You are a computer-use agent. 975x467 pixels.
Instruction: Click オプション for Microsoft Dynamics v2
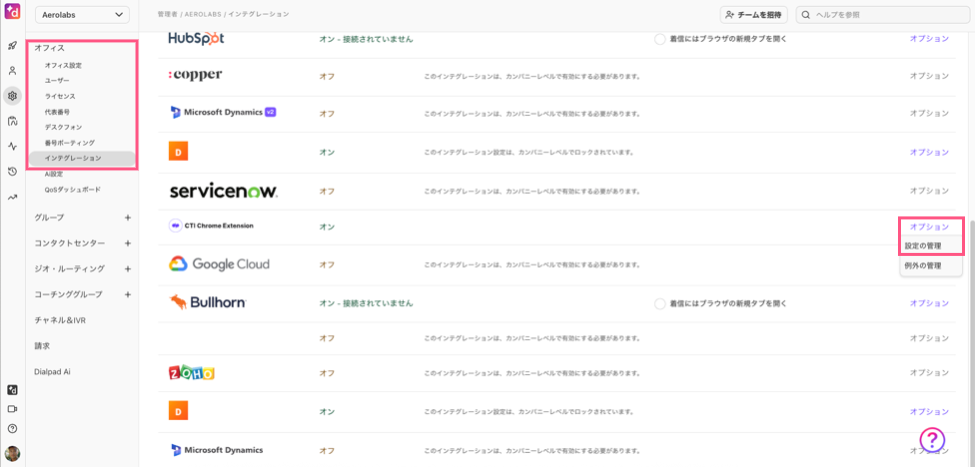(930, 113)
